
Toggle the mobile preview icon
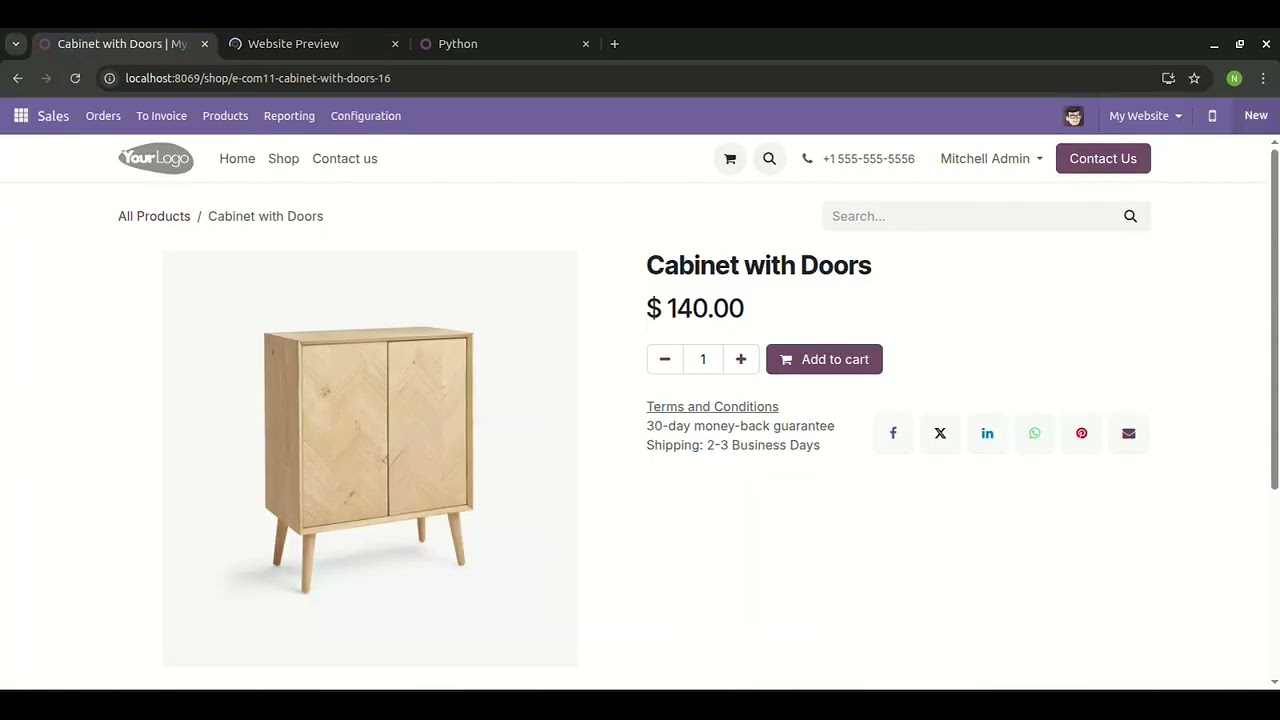point(1212,116)
